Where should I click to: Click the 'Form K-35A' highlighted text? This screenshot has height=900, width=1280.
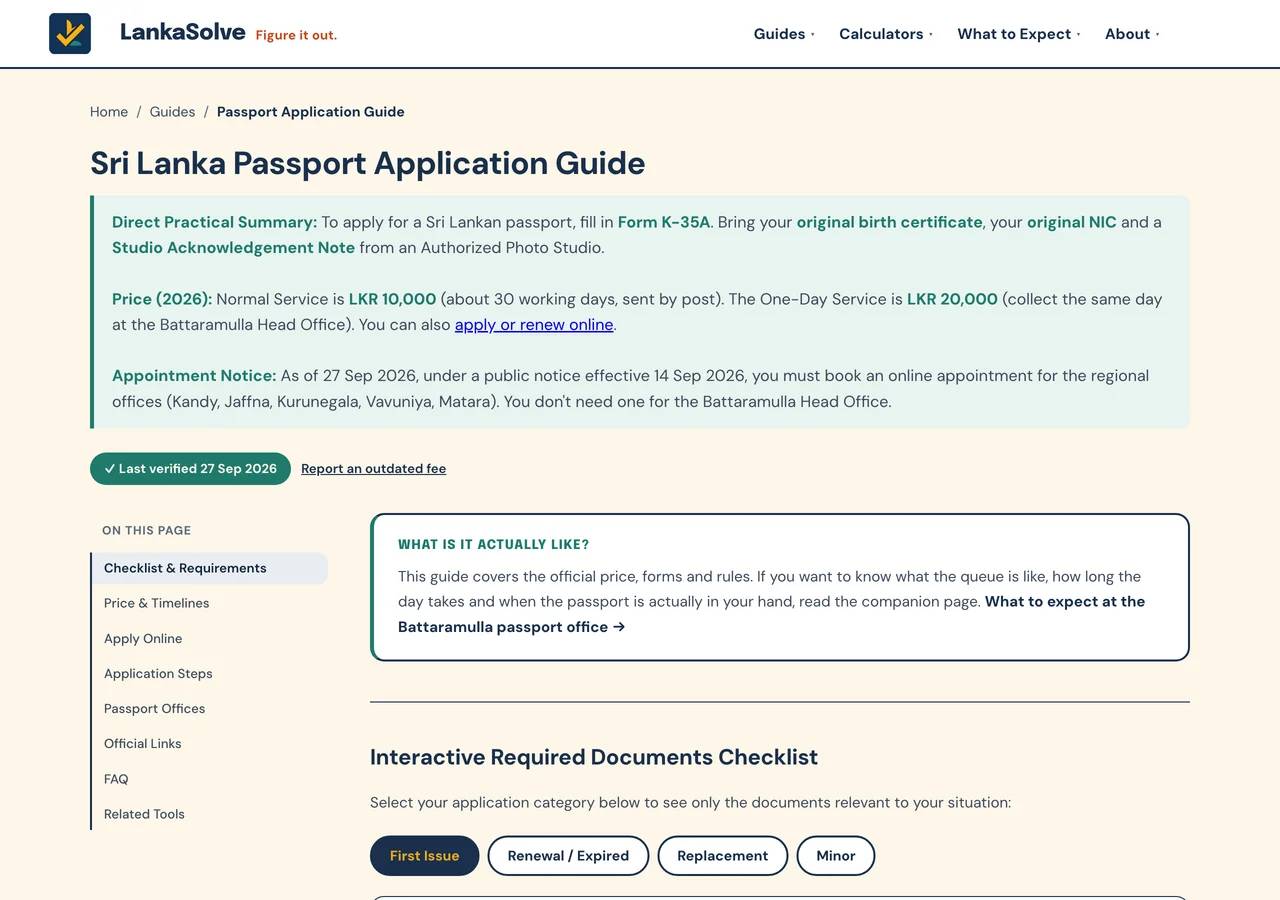[664, 222]
